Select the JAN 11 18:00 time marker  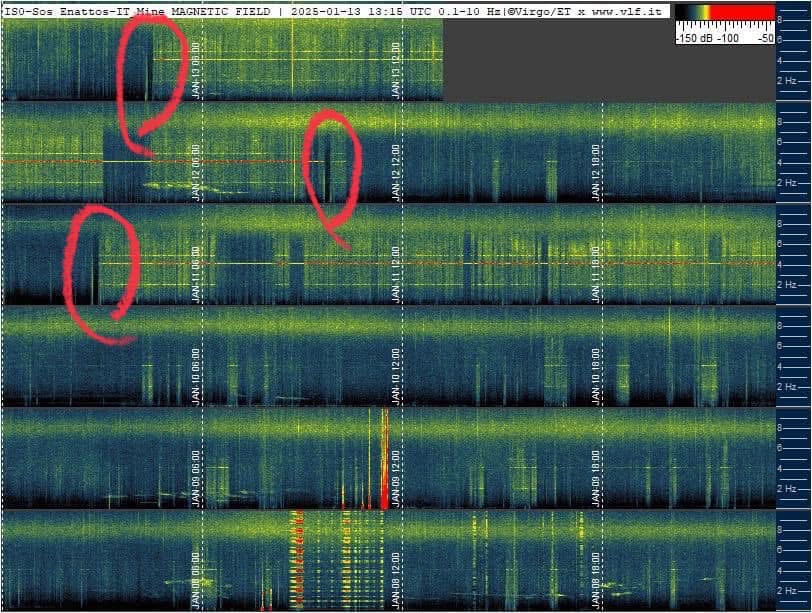click(597, 273)
